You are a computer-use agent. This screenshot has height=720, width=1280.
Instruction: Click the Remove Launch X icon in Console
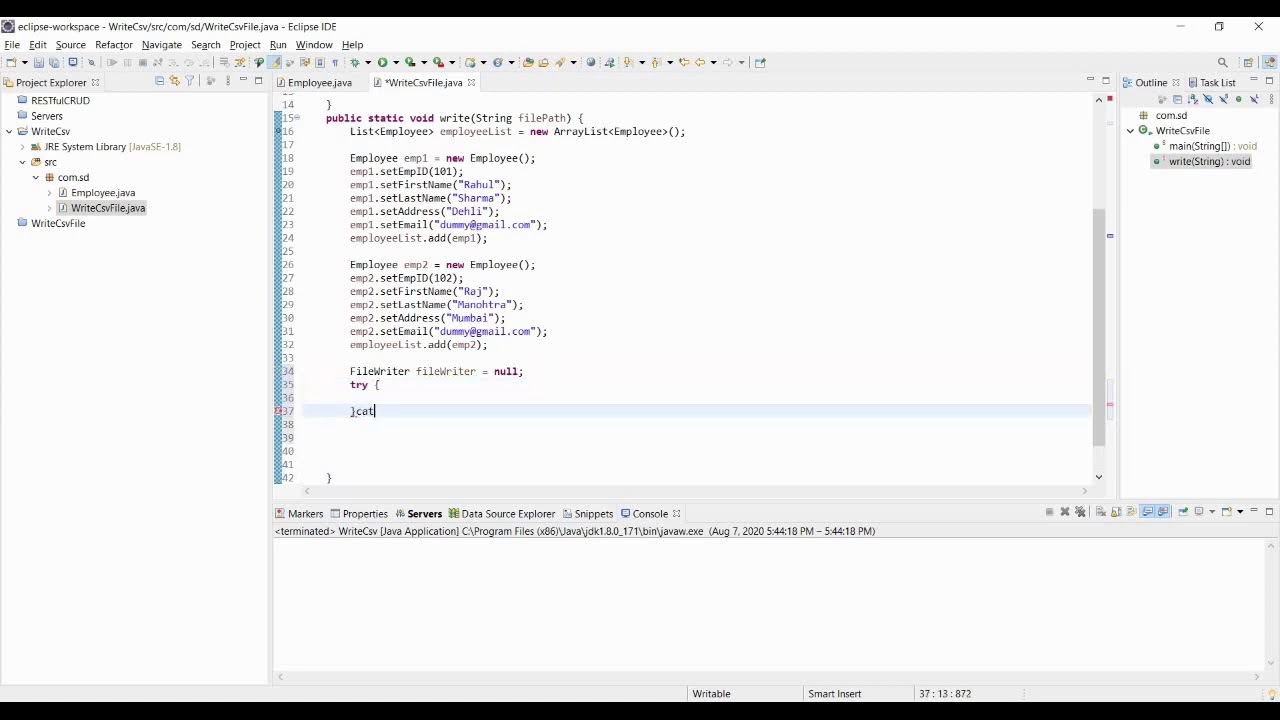coord(1065,512)
